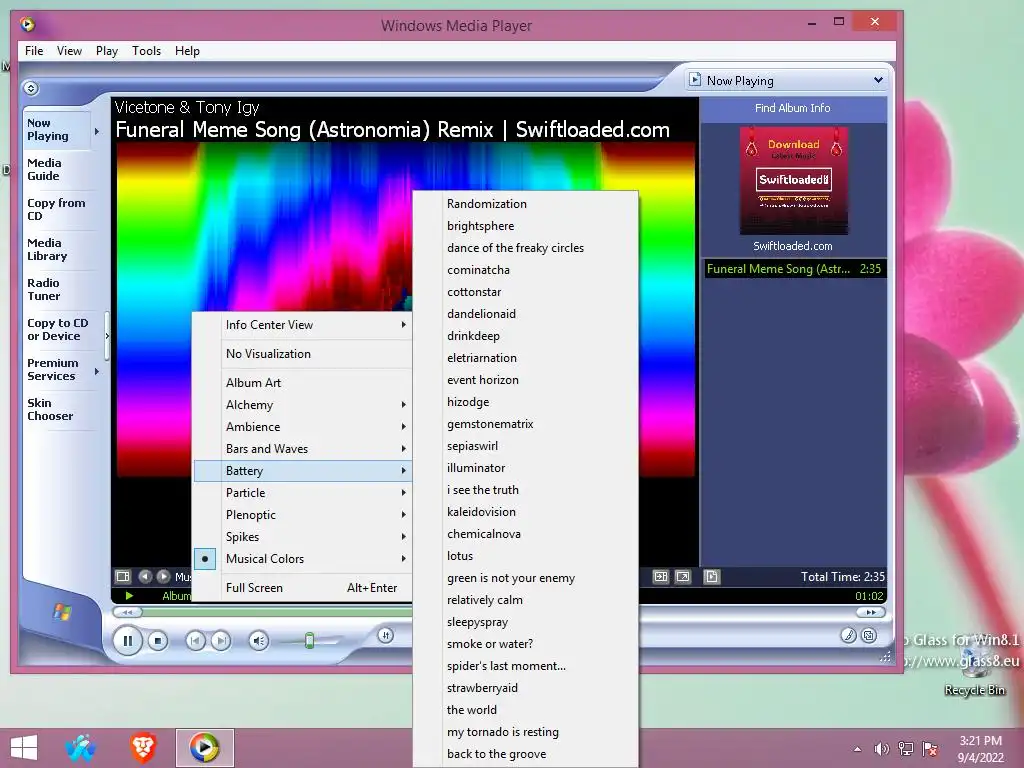The height and width of the screenshot is (768, 1024).
Task: Choose Randomization in Battery submenu
Action: click(x=526, y=204)
